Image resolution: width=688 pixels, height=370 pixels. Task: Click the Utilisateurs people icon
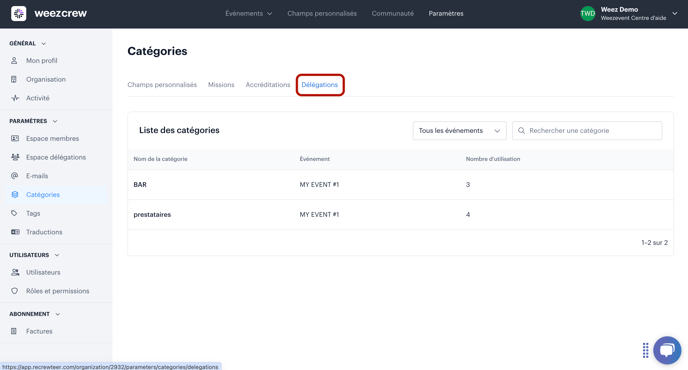[15, 272]
